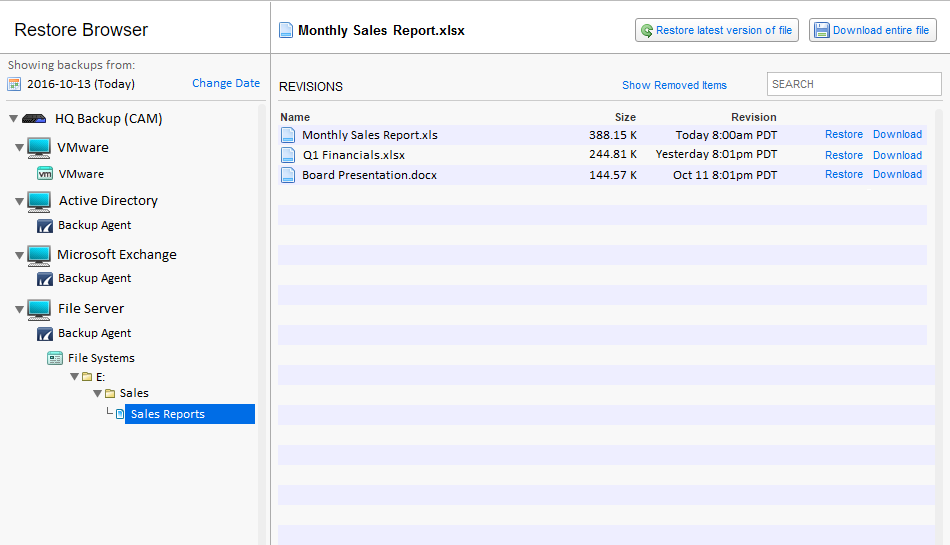This screenshot has height=545, width=950.
Task: Click the Active Directory computer icon
Action: [x=39, y=202]
